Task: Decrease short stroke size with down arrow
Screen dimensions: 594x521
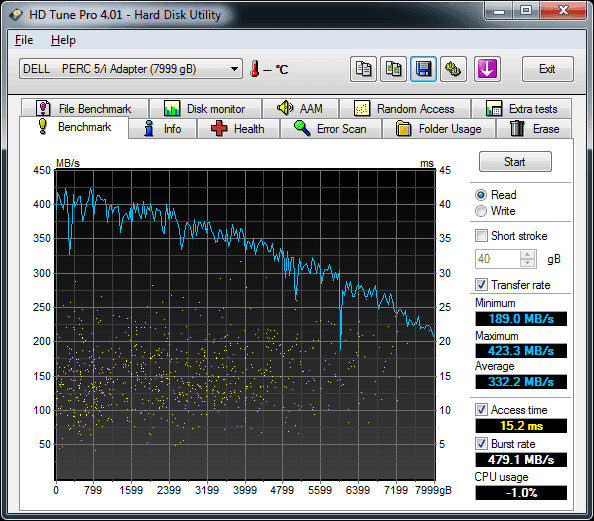Action: [x=528, y=263]
